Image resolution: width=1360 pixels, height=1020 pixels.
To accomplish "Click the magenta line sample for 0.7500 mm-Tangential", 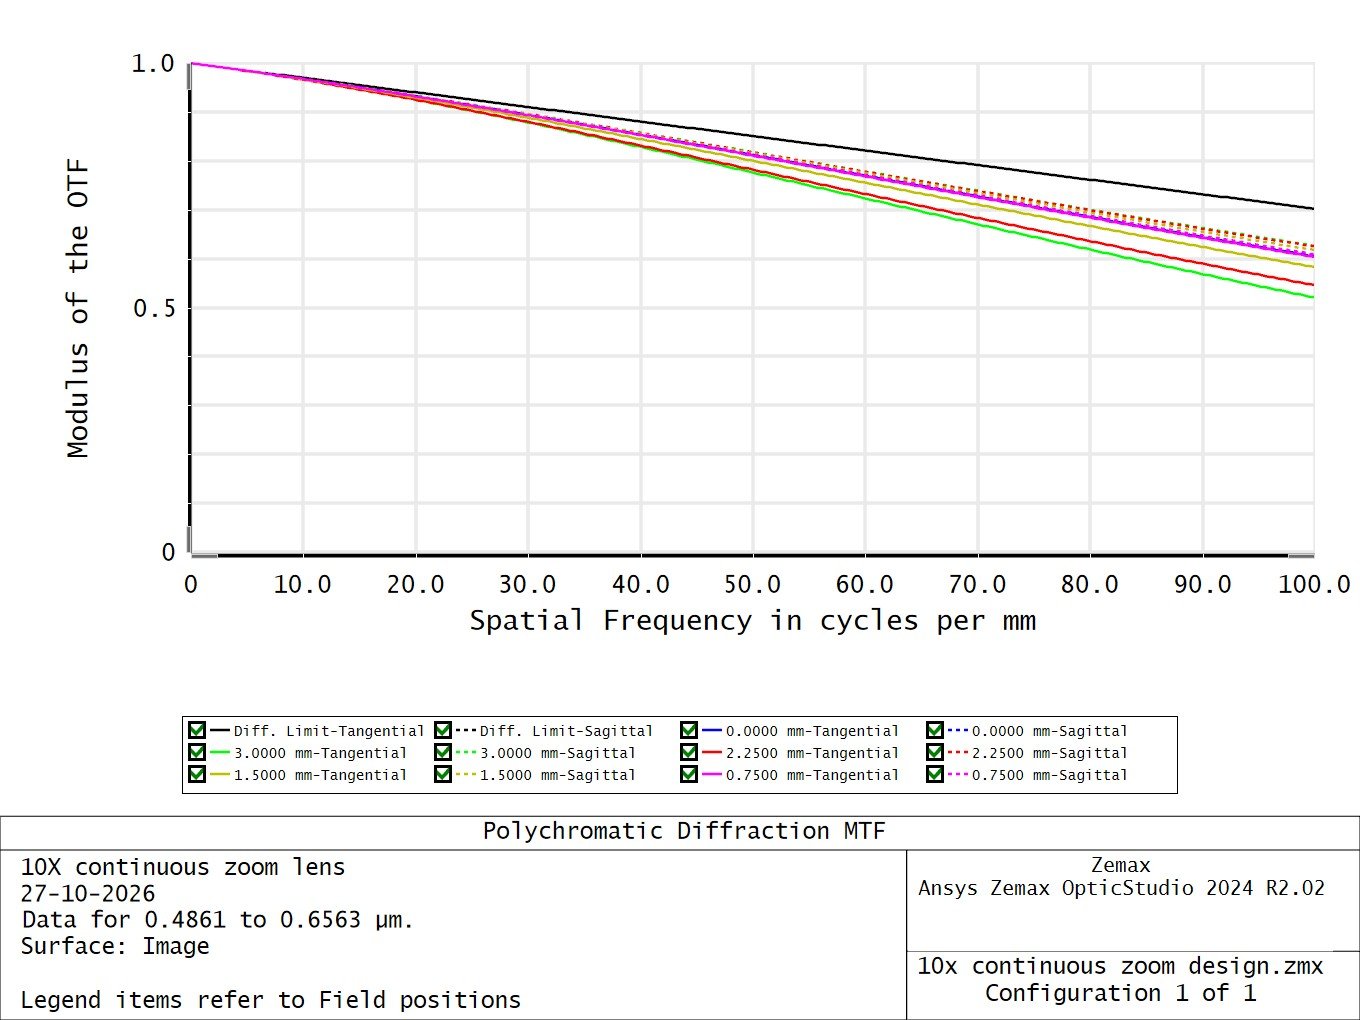I will (x=712, y=775).
